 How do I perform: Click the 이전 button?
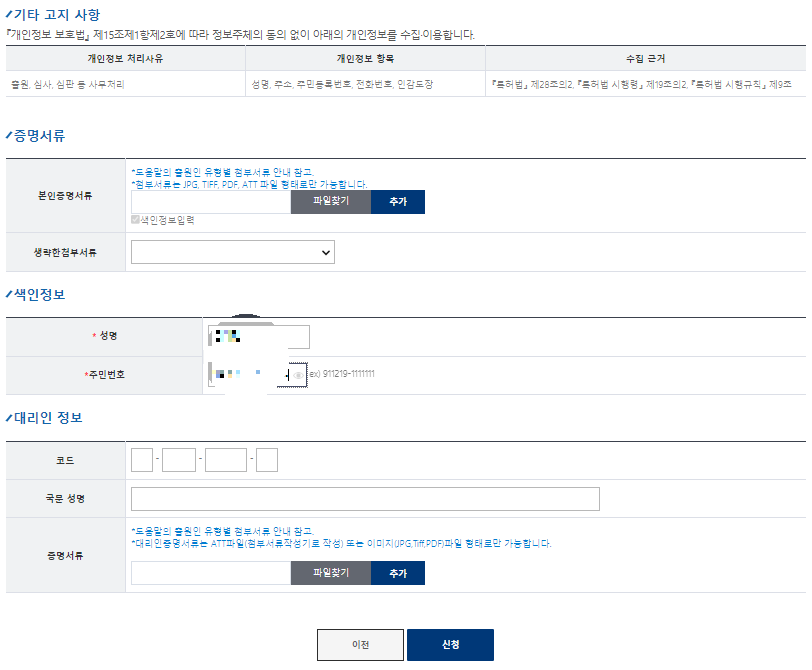click(x=360, y=645)
